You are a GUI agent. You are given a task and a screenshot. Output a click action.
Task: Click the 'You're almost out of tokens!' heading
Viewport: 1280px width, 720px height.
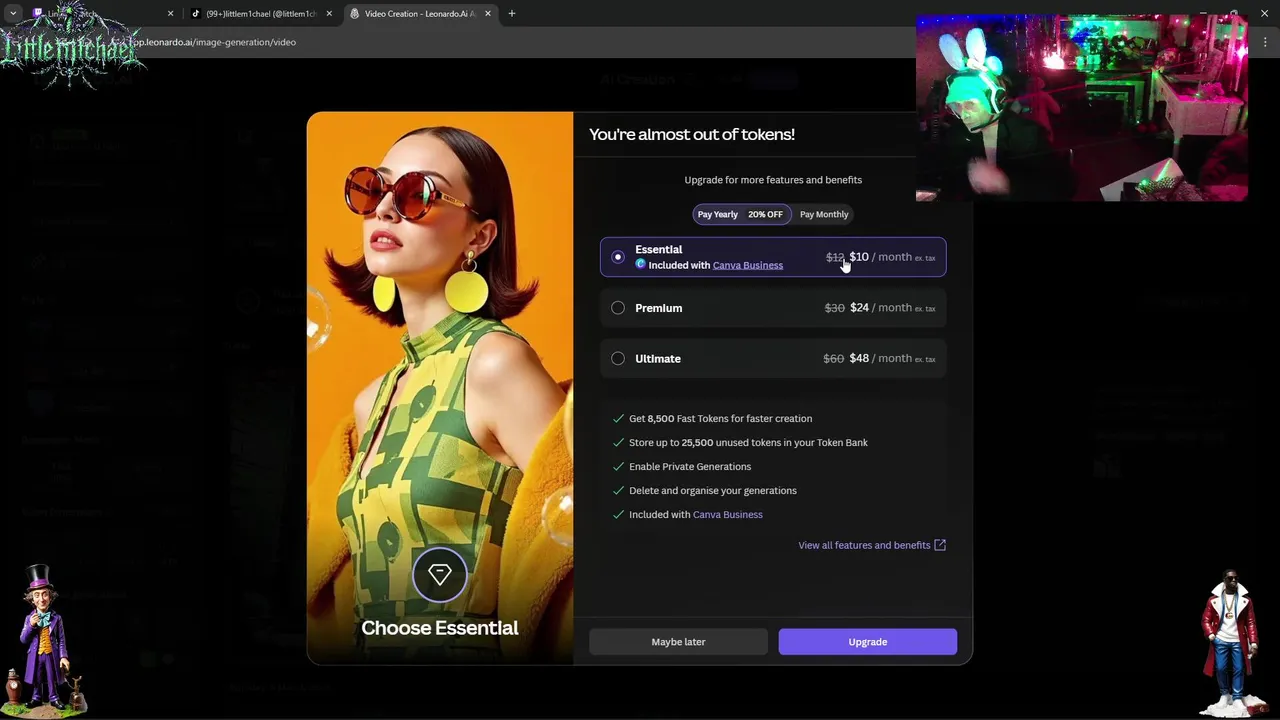click(692, 134)
